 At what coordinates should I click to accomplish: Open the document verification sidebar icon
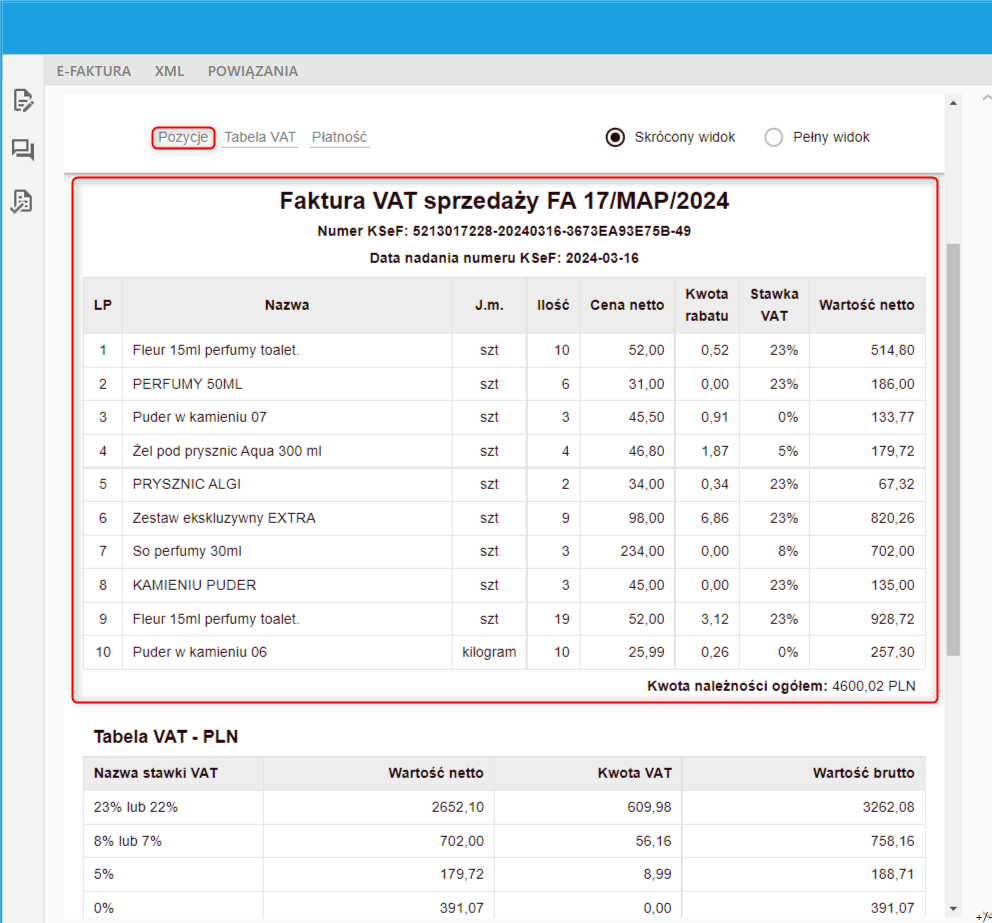(x=22, y=202)
